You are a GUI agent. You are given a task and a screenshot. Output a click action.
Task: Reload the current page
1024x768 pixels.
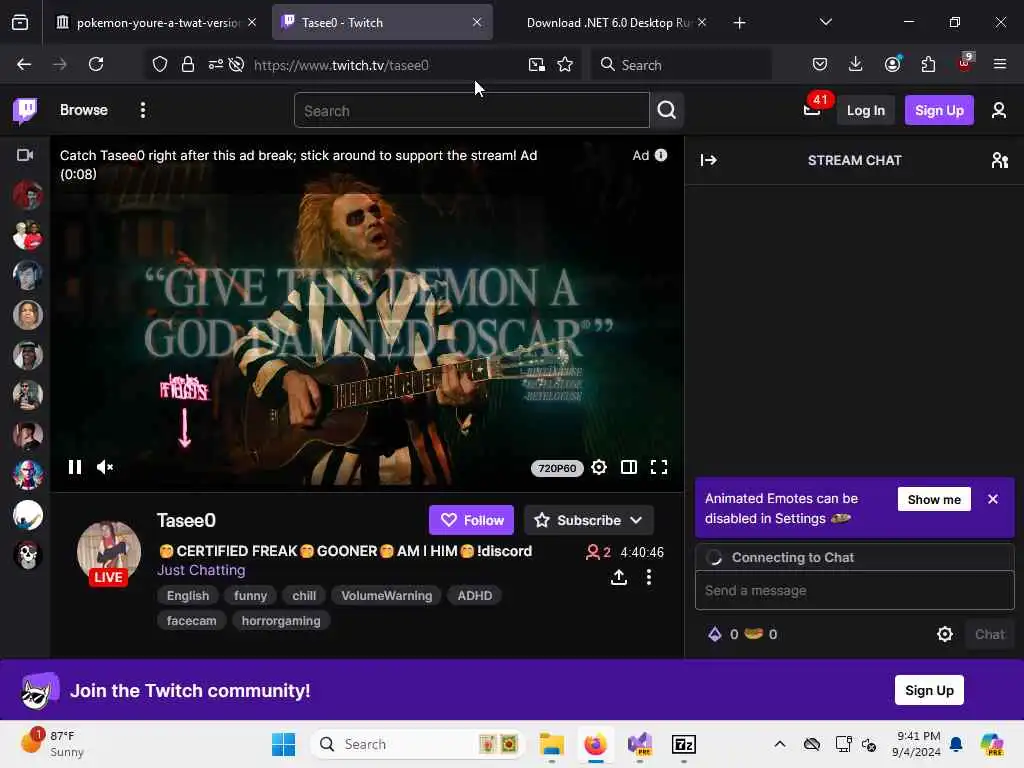pos(96,64)
